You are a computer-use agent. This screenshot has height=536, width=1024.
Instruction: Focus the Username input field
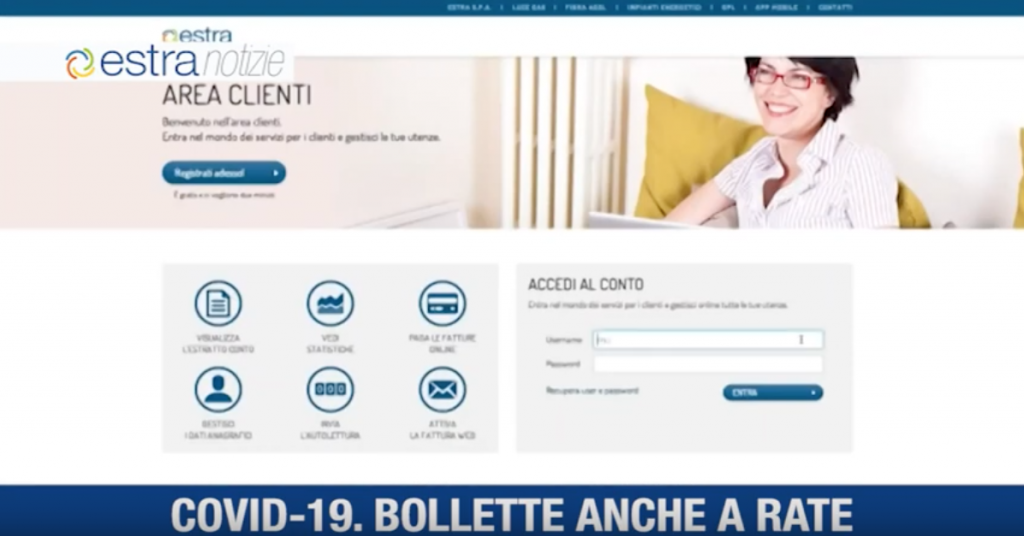point(708,339)
